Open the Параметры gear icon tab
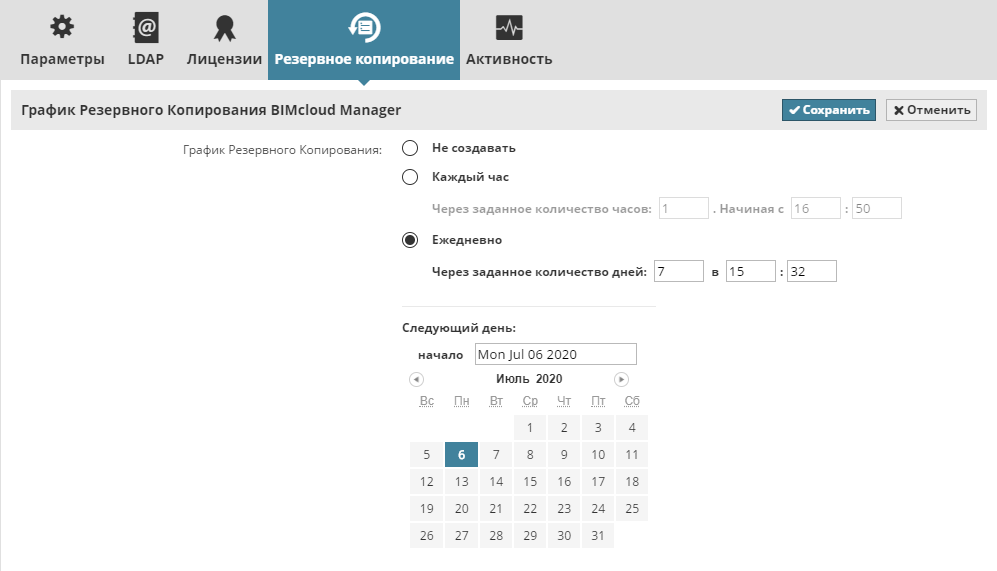 click(62, 28)
